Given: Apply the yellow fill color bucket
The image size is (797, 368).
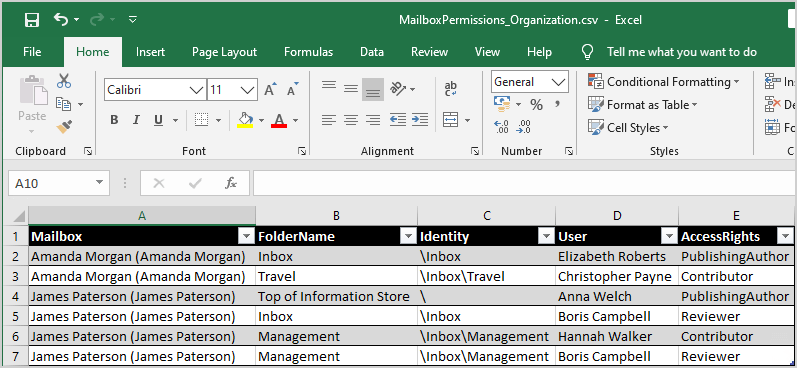Looking at the screenshot, I should (x=246, y=120).
